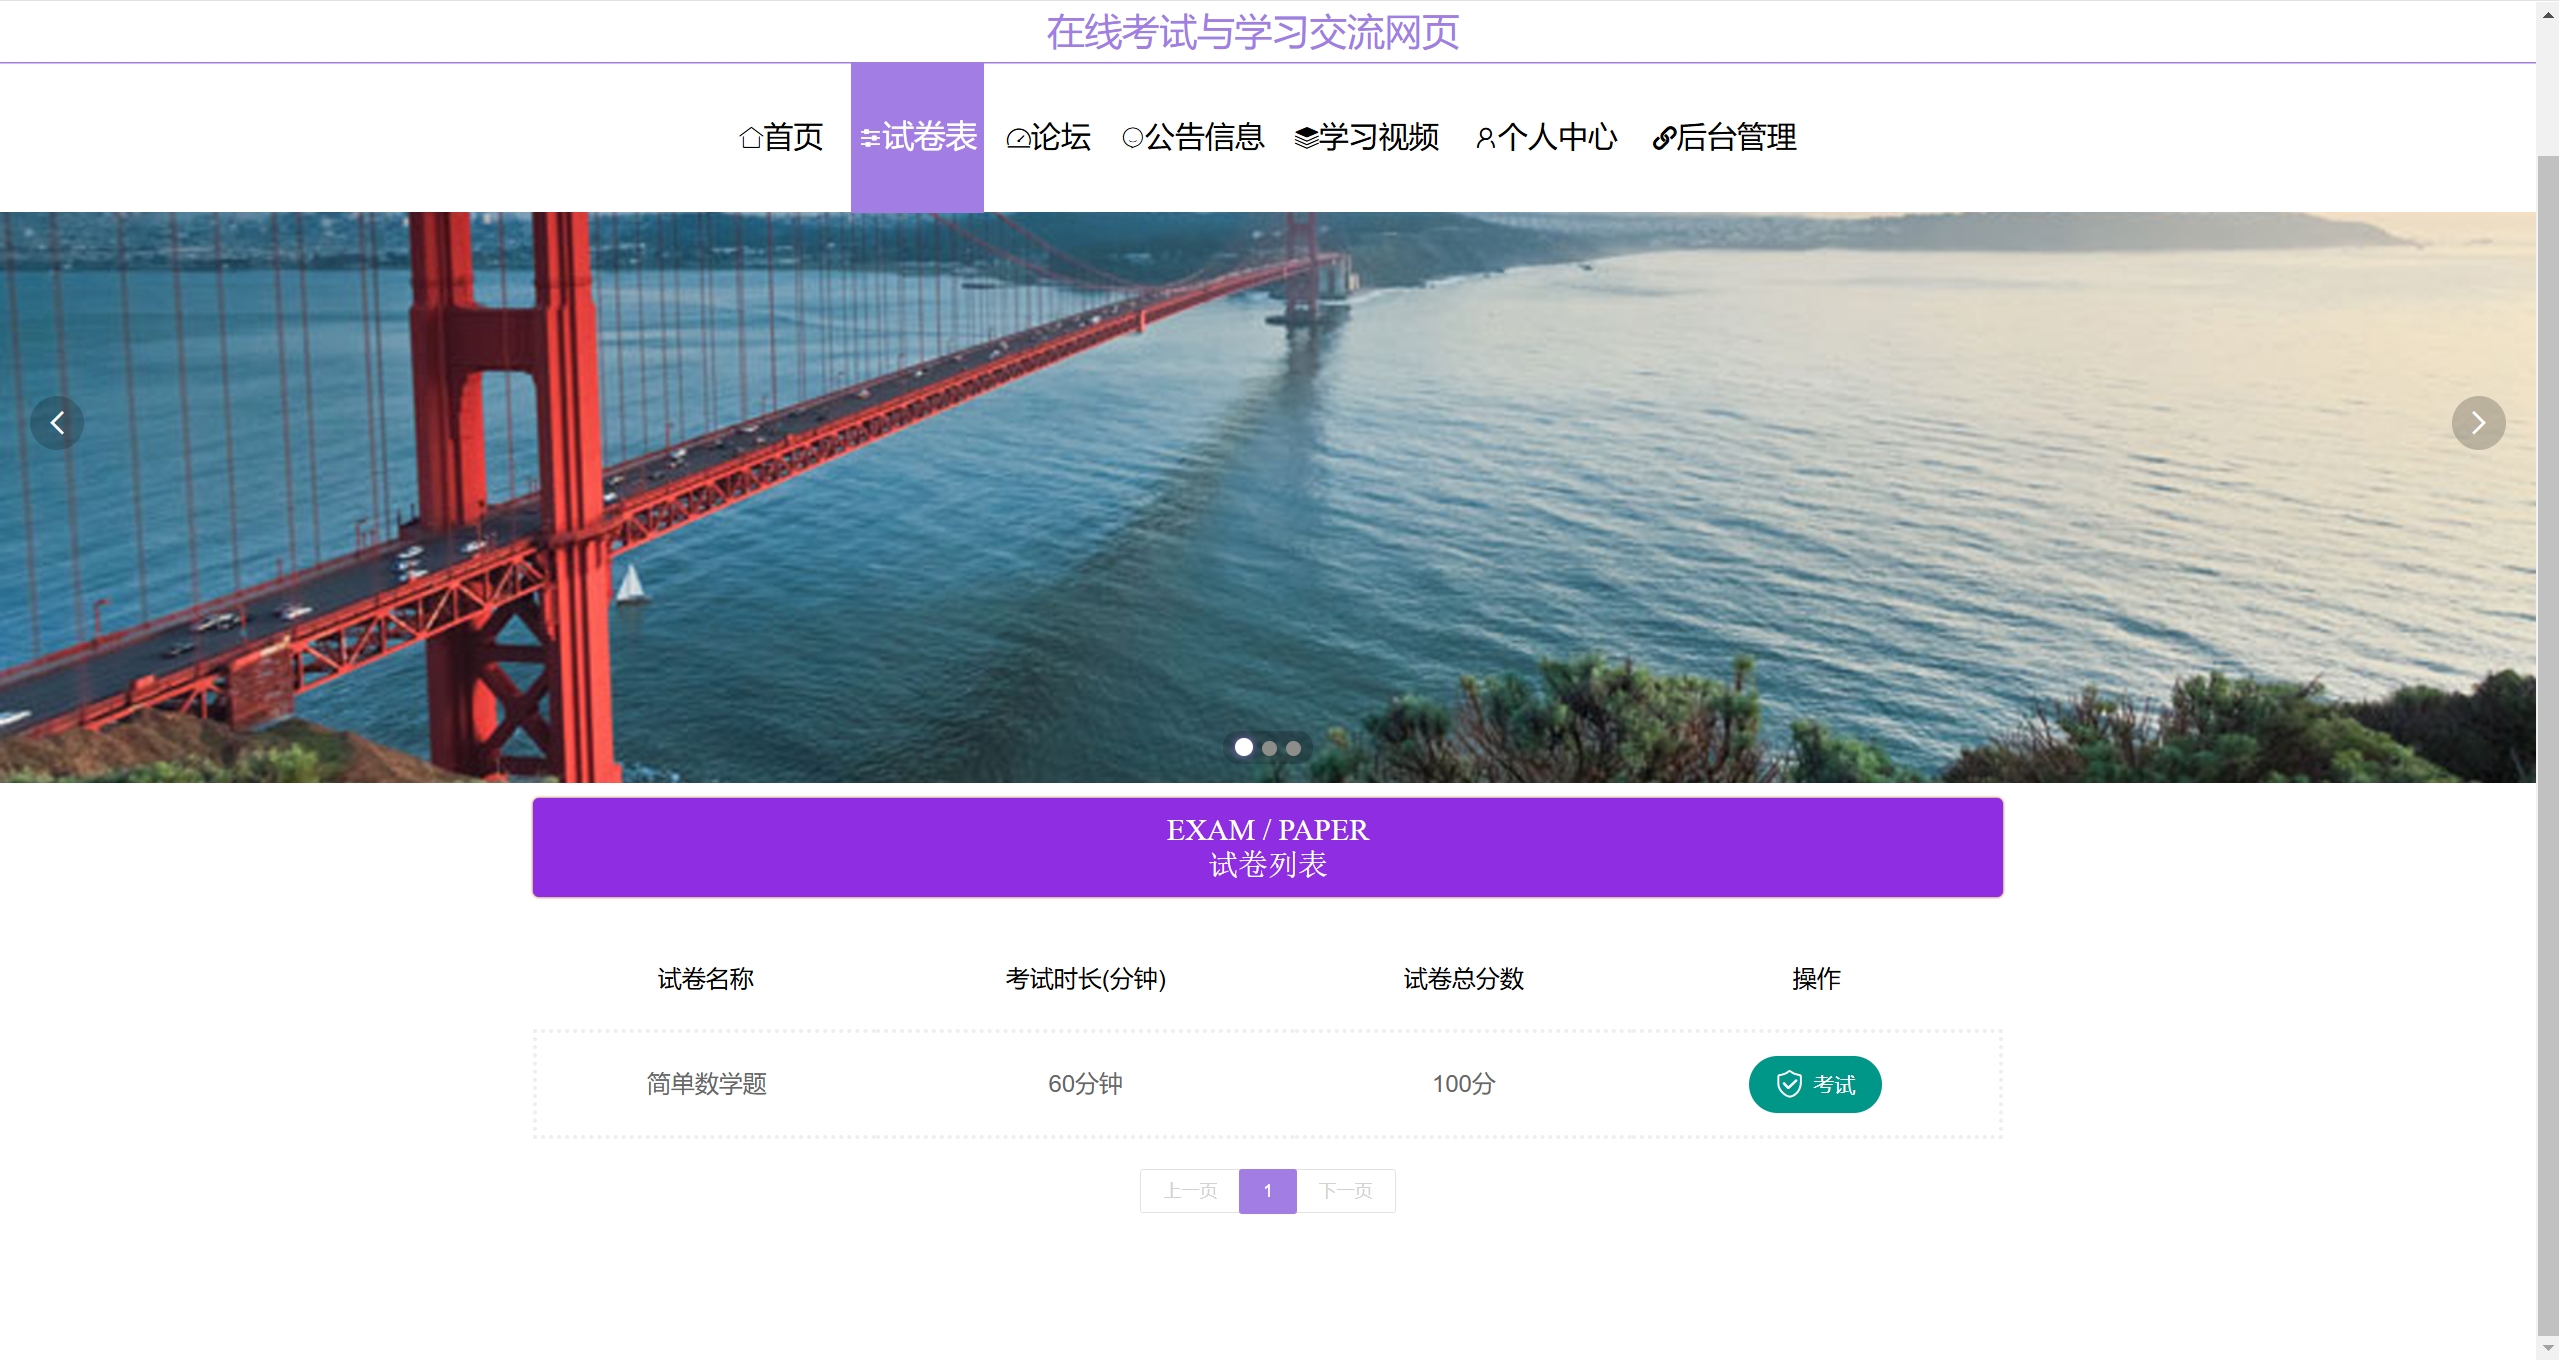This screenshot has width=2559, height=1360.
Task: Select the third carousel indicator dot
Action: pyautogui.click(x=1293, y=748)
